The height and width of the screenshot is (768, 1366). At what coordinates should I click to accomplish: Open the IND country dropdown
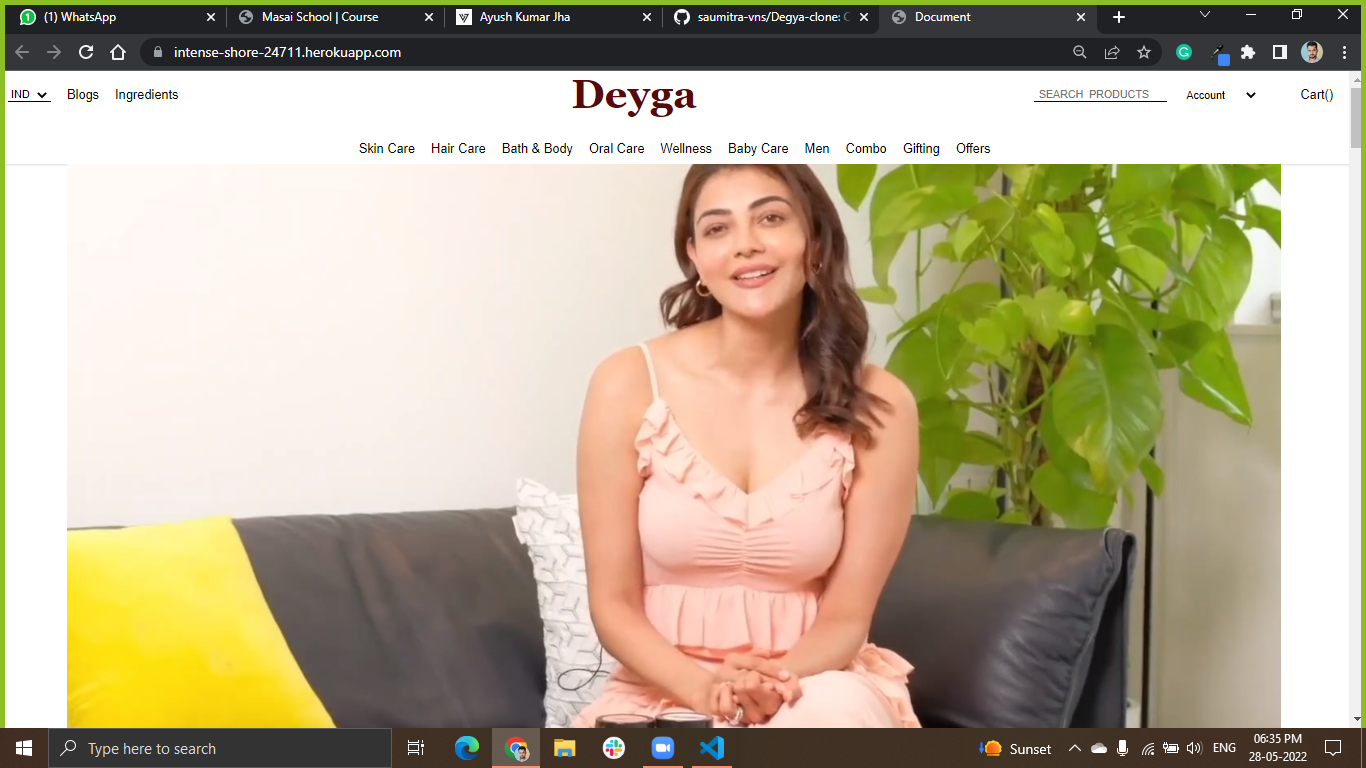pyautogui.click(x=29, y=95)
